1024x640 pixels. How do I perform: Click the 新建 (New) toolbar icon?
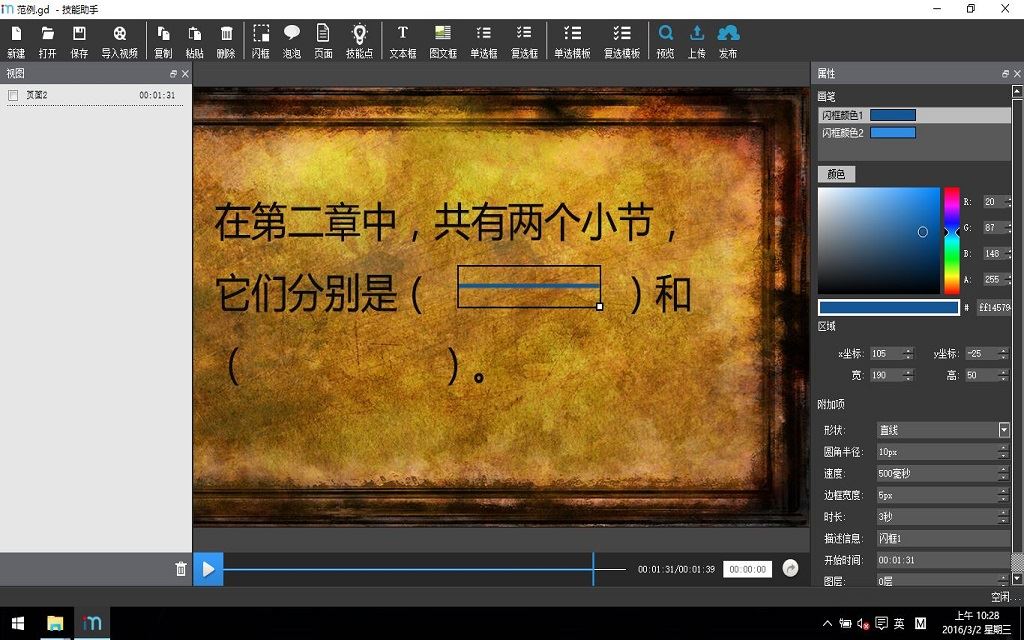click(16, 41)
